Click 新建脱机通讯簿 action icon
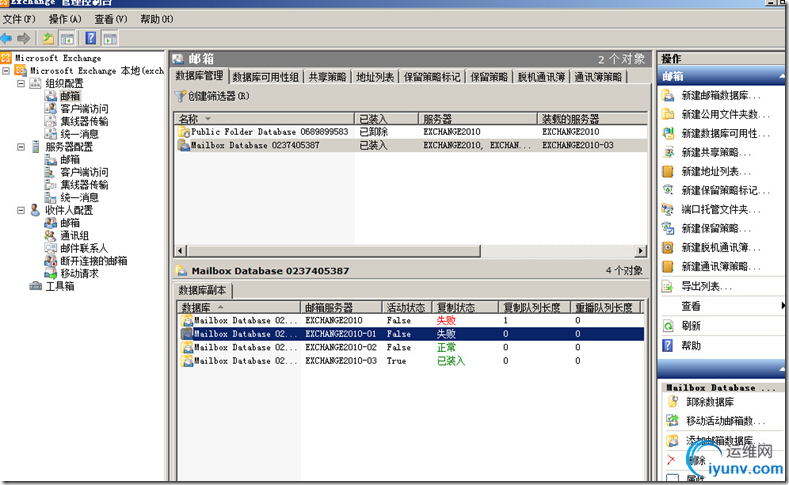 pyautogui.click(x=668, y=248)
